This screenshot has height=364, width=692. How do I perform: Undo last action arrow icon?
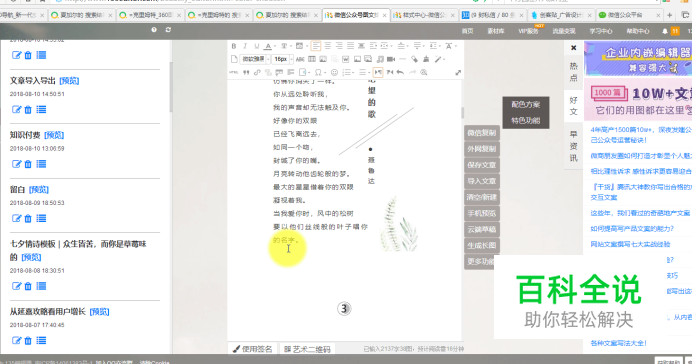(400, 72)
